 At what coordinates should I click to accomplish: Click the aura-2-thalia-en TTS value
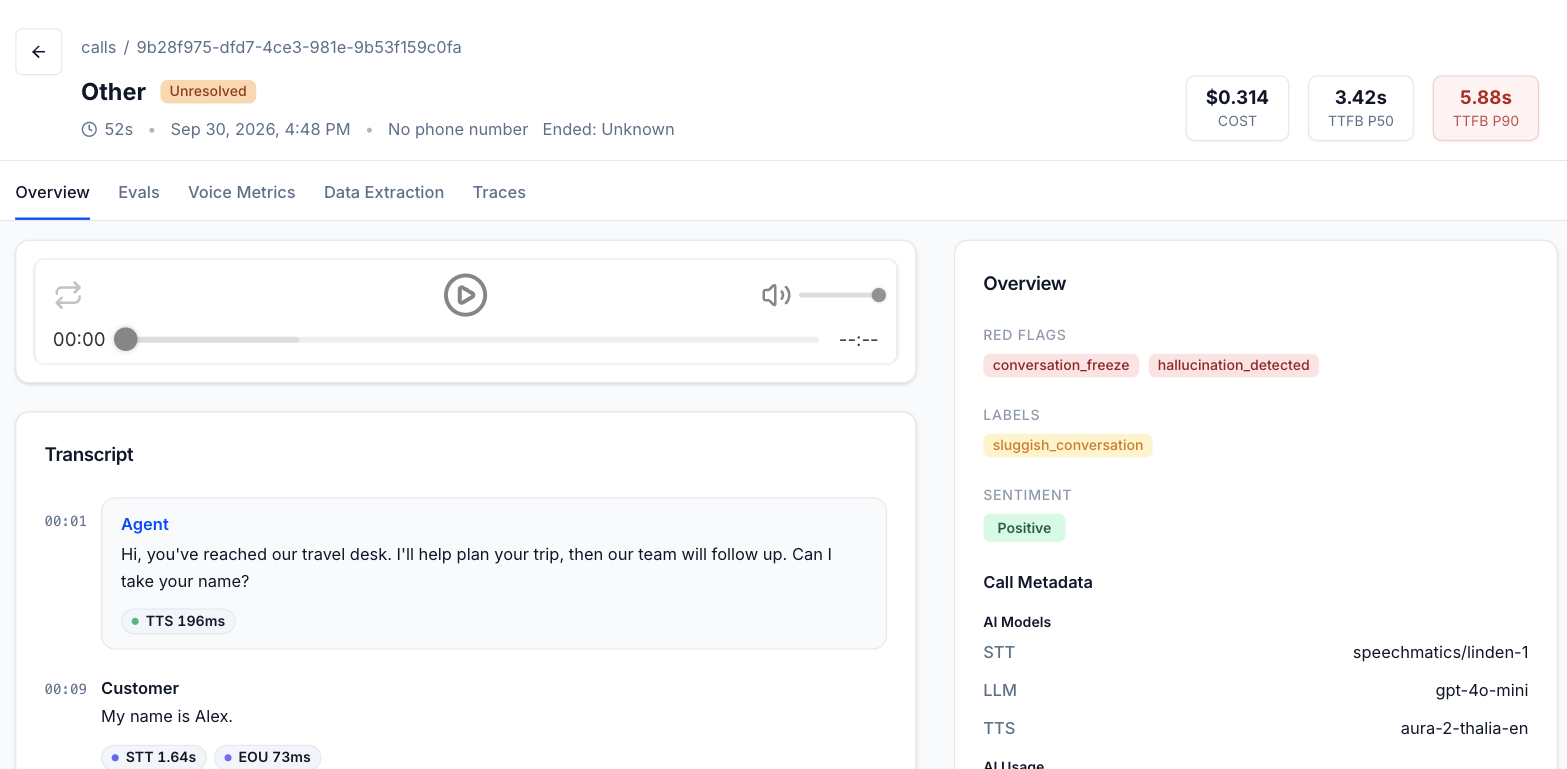click(1464, 728)
